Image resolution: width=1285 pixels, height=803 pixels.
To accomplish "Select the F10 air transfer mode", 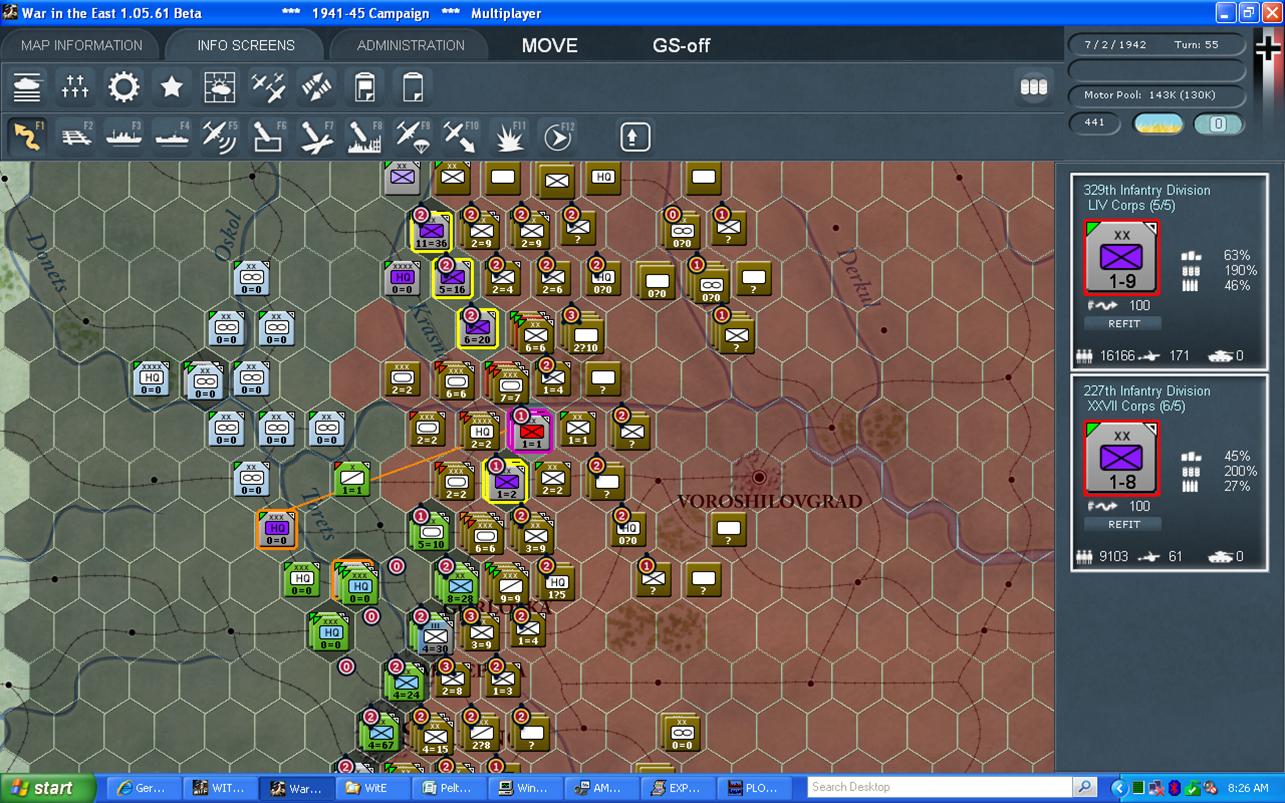I will (x=461, y=136).
